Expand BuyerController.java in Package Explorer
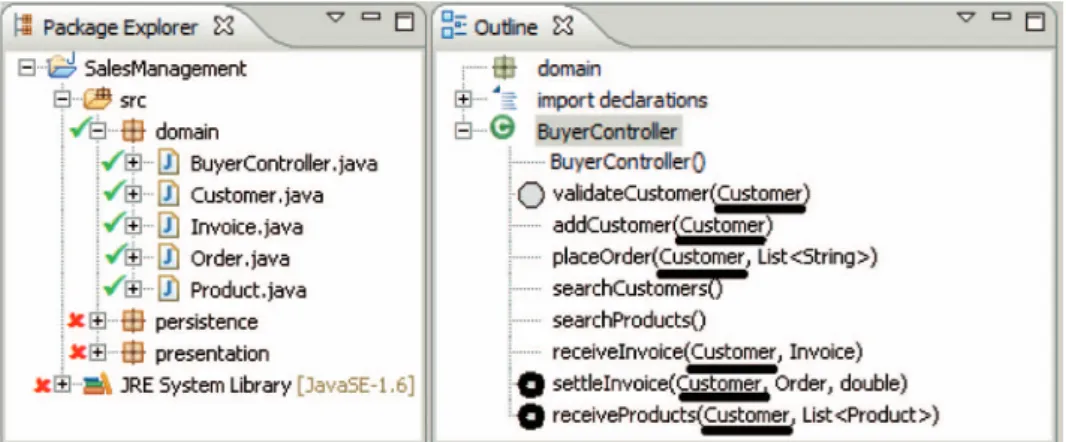 coord(133,164)
